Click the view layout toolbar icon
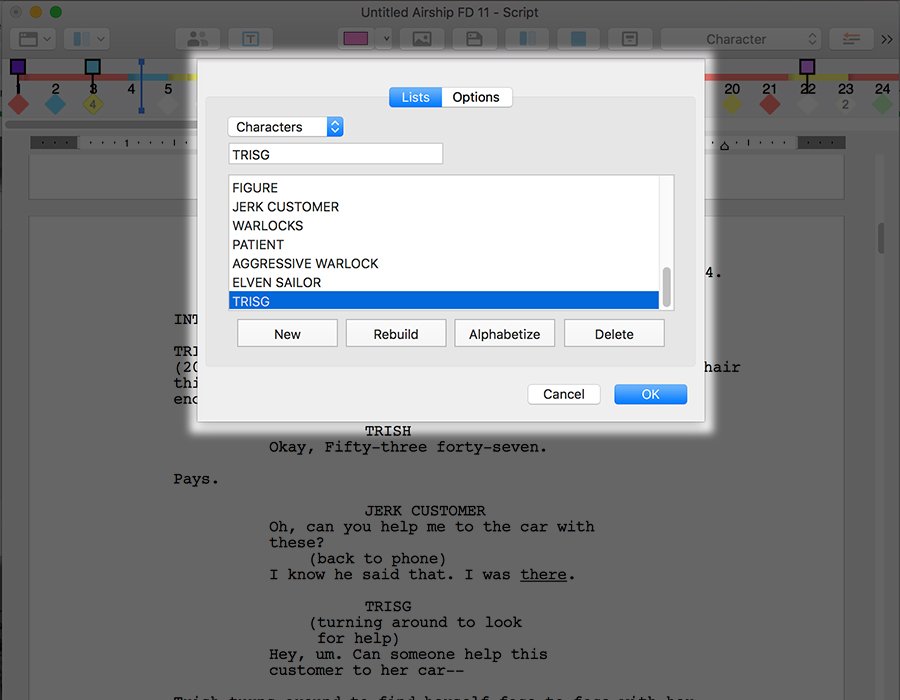 (x=36, y=39)
